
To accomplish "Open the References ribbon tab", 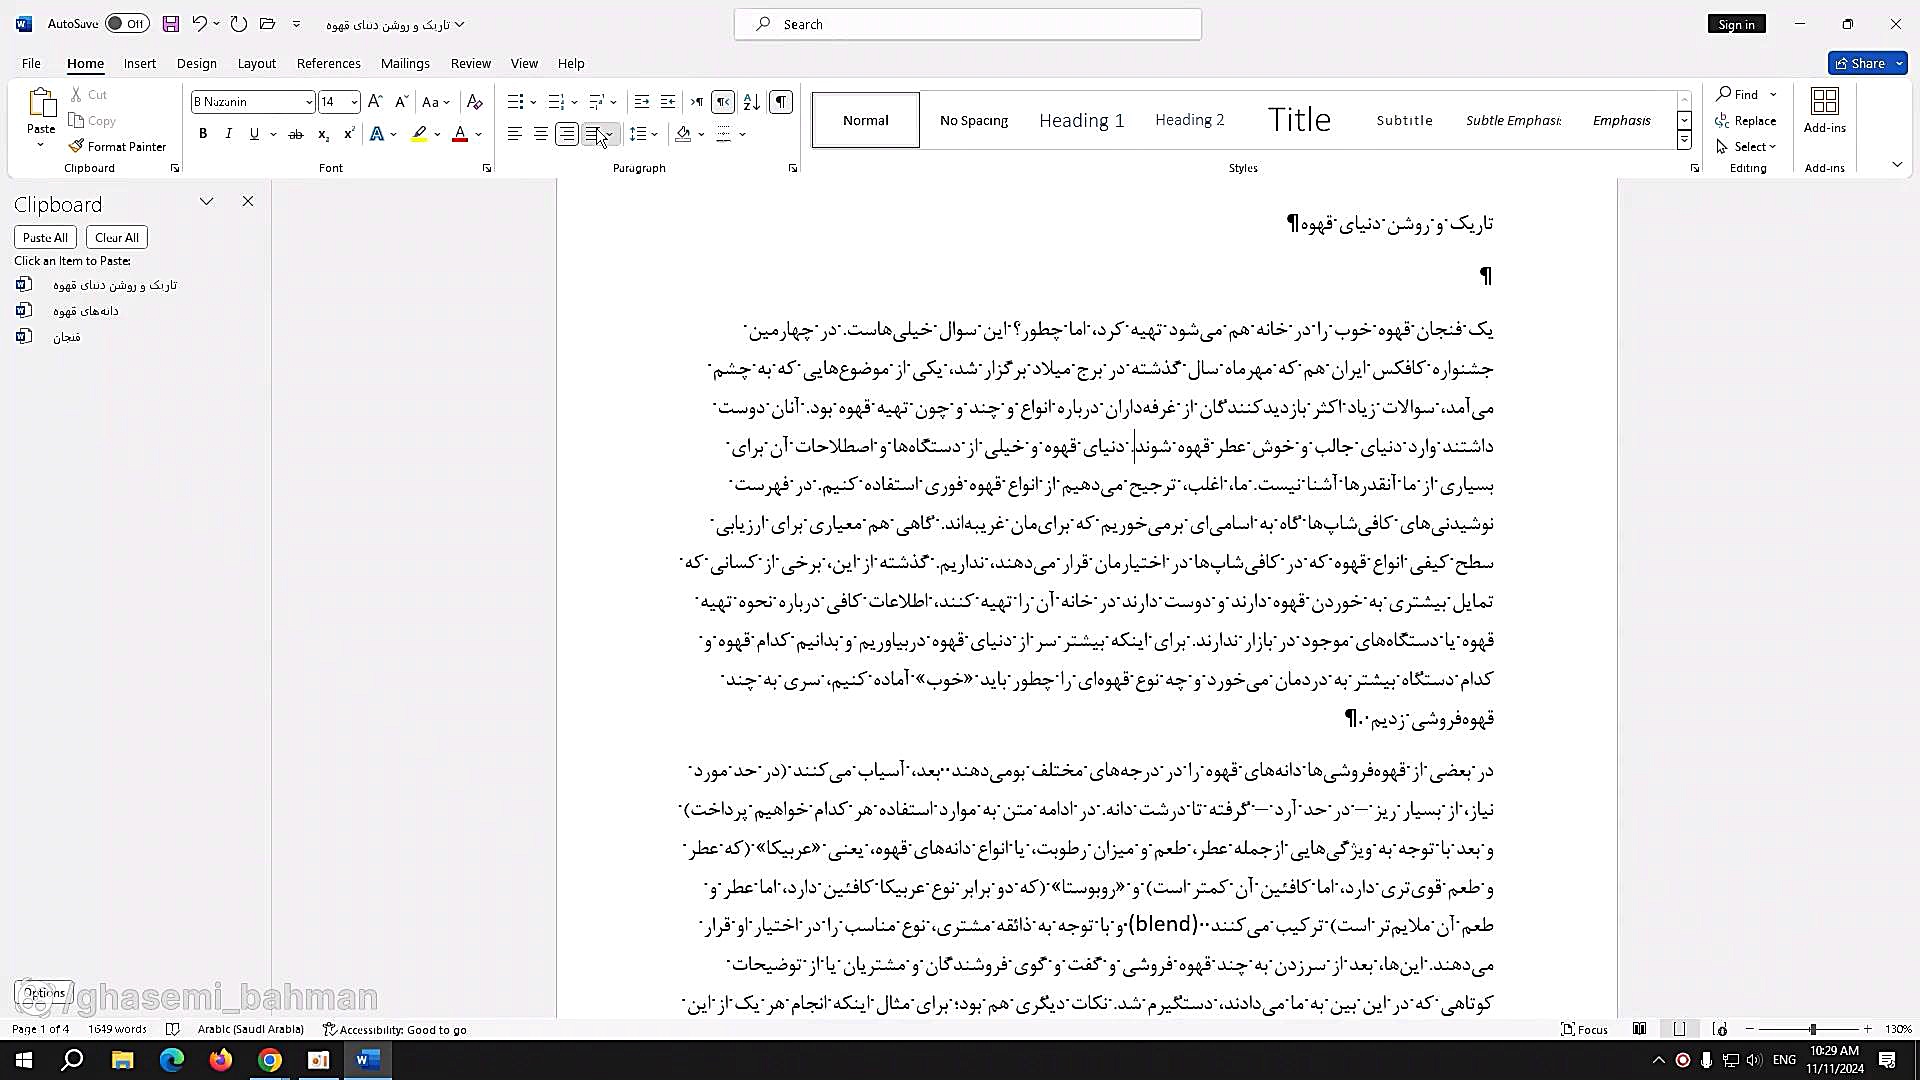I will point(328,63).
